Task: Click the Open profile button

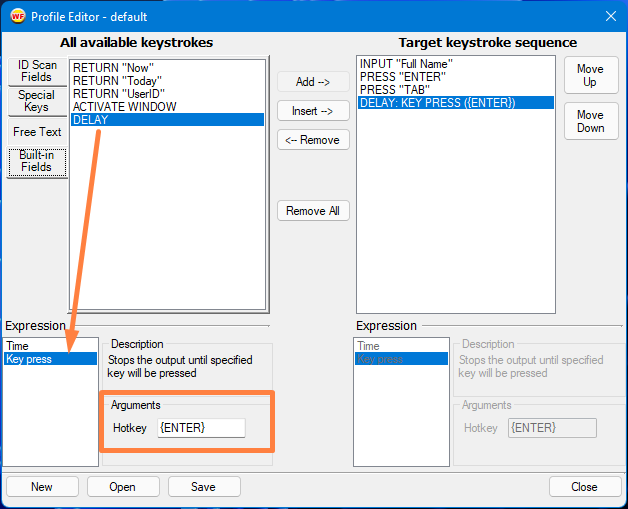Action: 123,487
